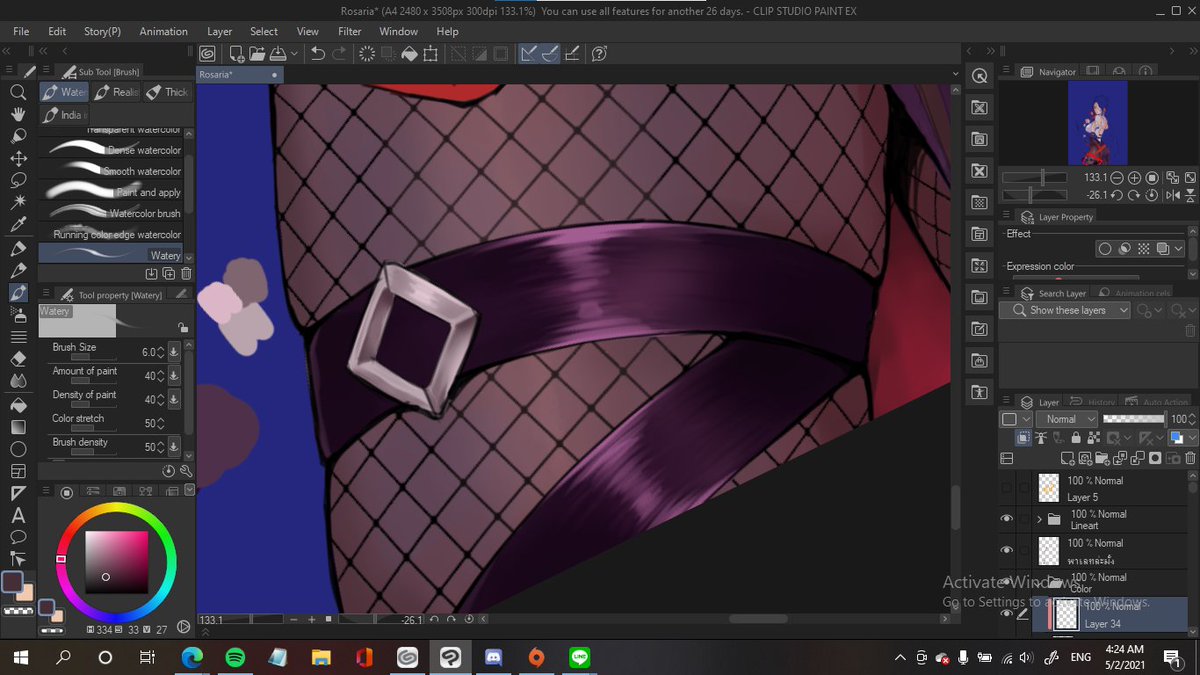Open the Save dropdown arrow
This screenshot has height=675, width=1200.
[293, 54]
